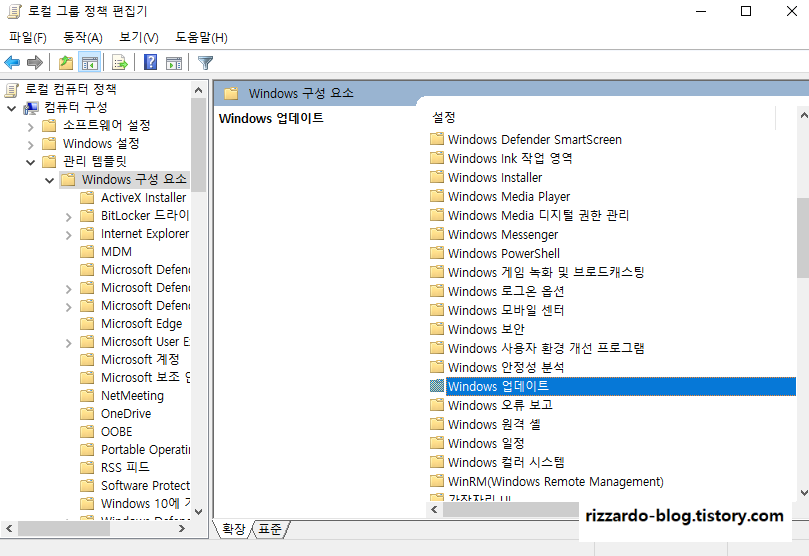Collapse the 관리 템플릿 node
The image size is (809, 556).
30,162
